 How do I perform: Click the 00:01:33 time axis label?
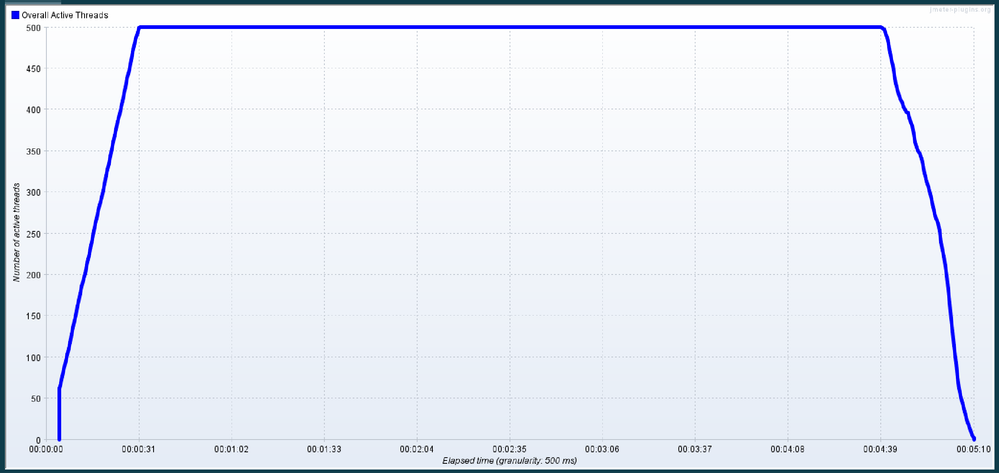(x=325, y=449)
